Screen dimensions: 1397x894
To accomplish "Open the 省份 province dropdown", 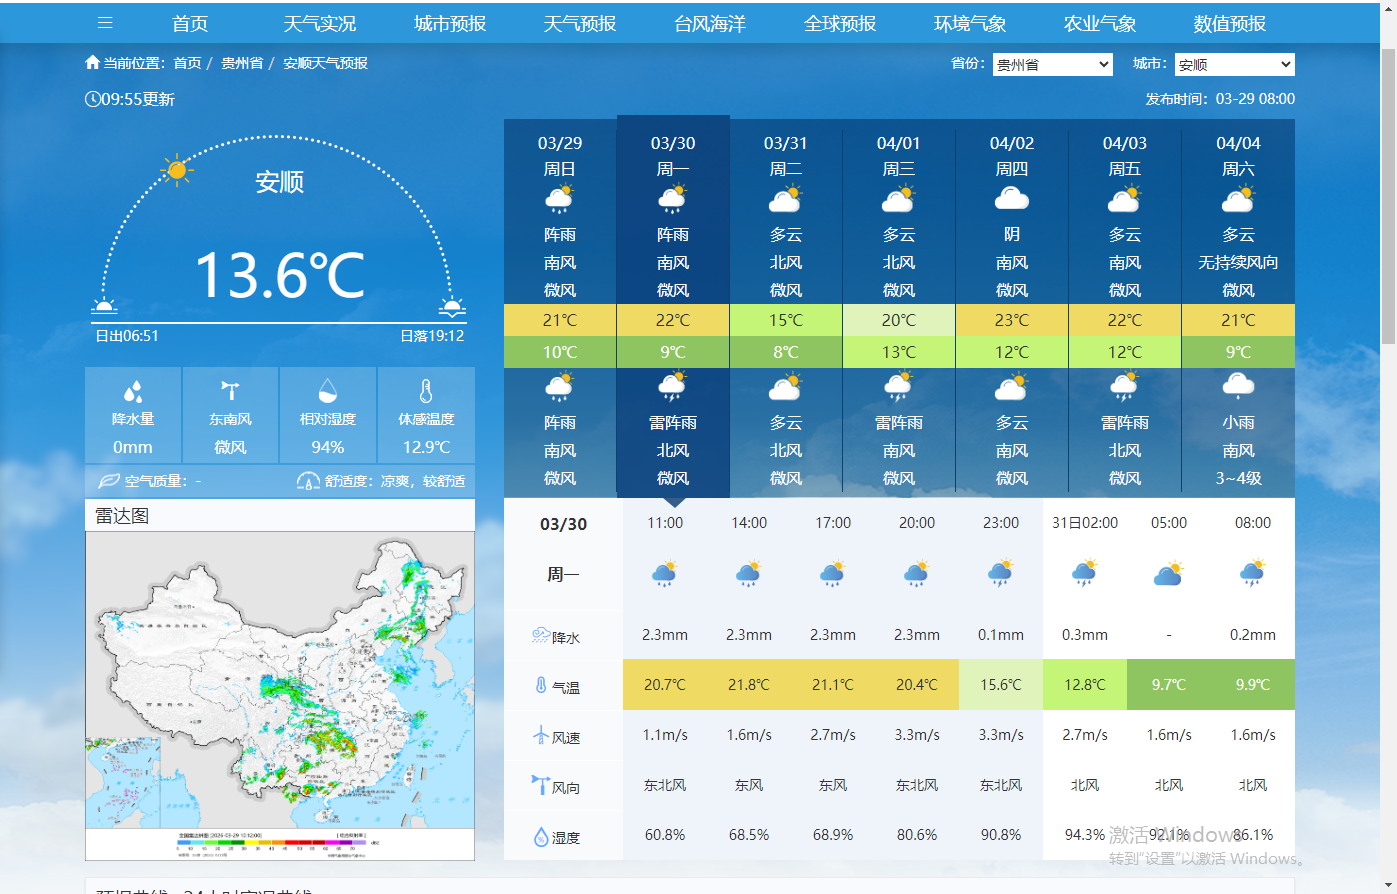I will 1052,65.
